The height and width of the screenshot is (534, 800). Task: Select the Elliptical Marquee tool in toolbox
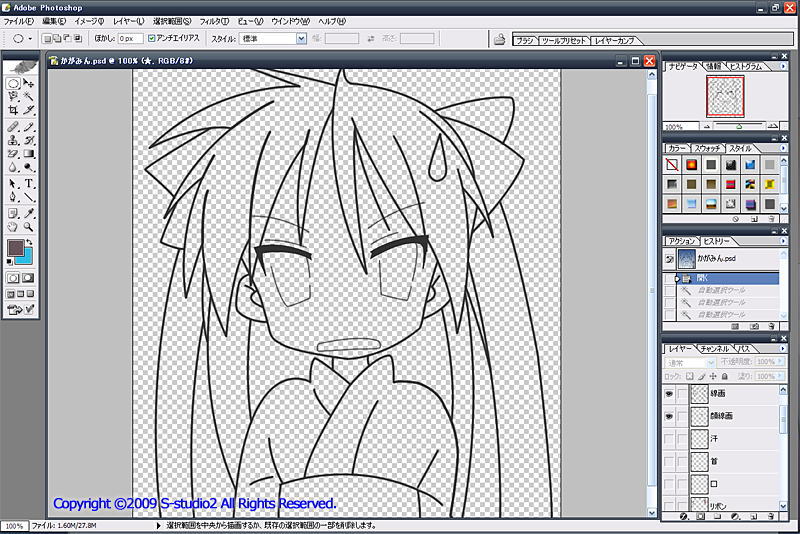coord(13,84)
